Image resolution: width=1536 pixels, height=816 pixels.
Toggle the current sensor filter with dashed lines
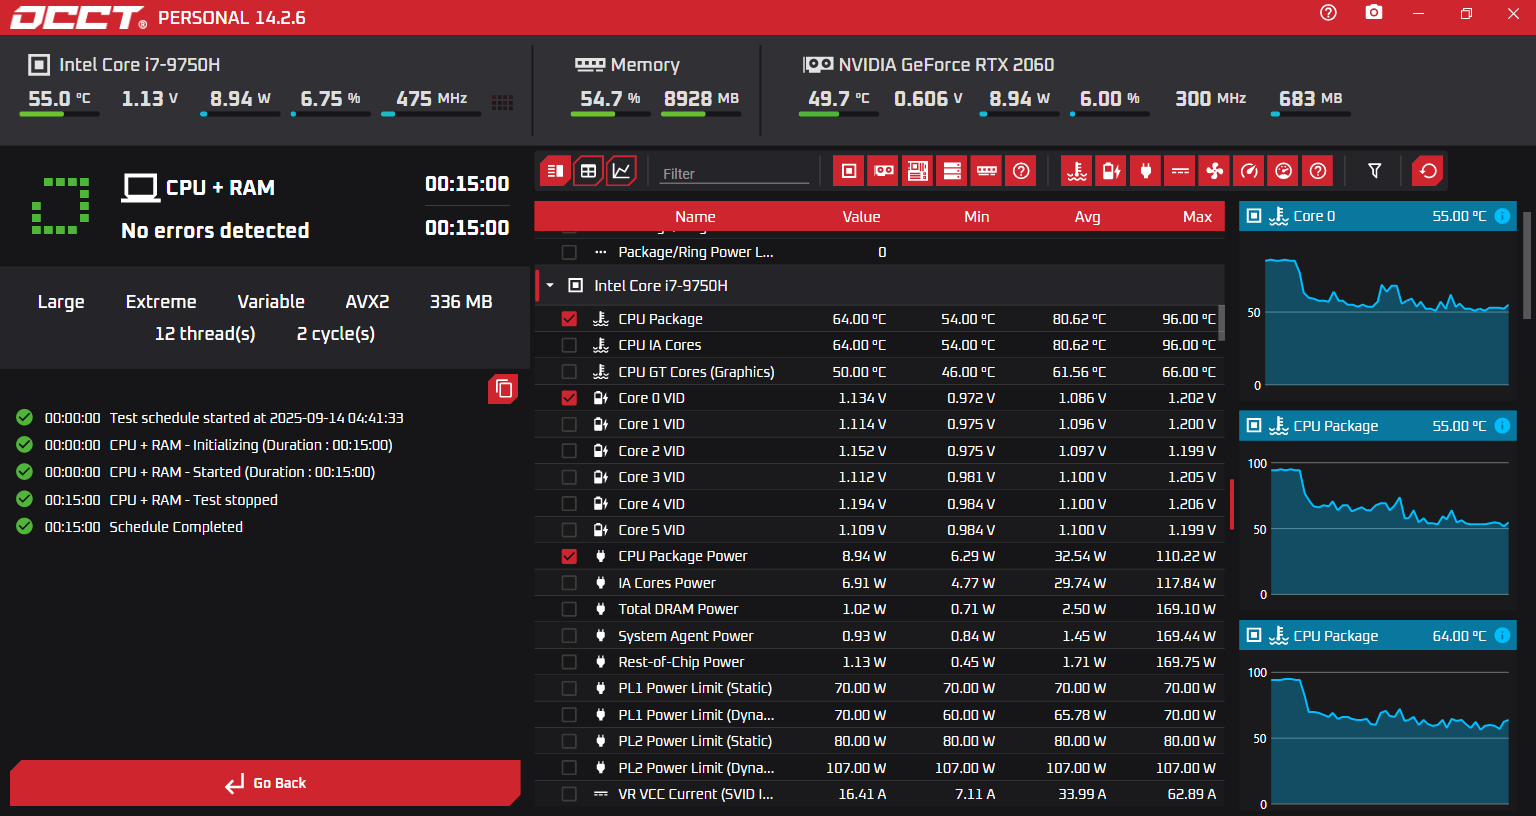(1180, 171)
